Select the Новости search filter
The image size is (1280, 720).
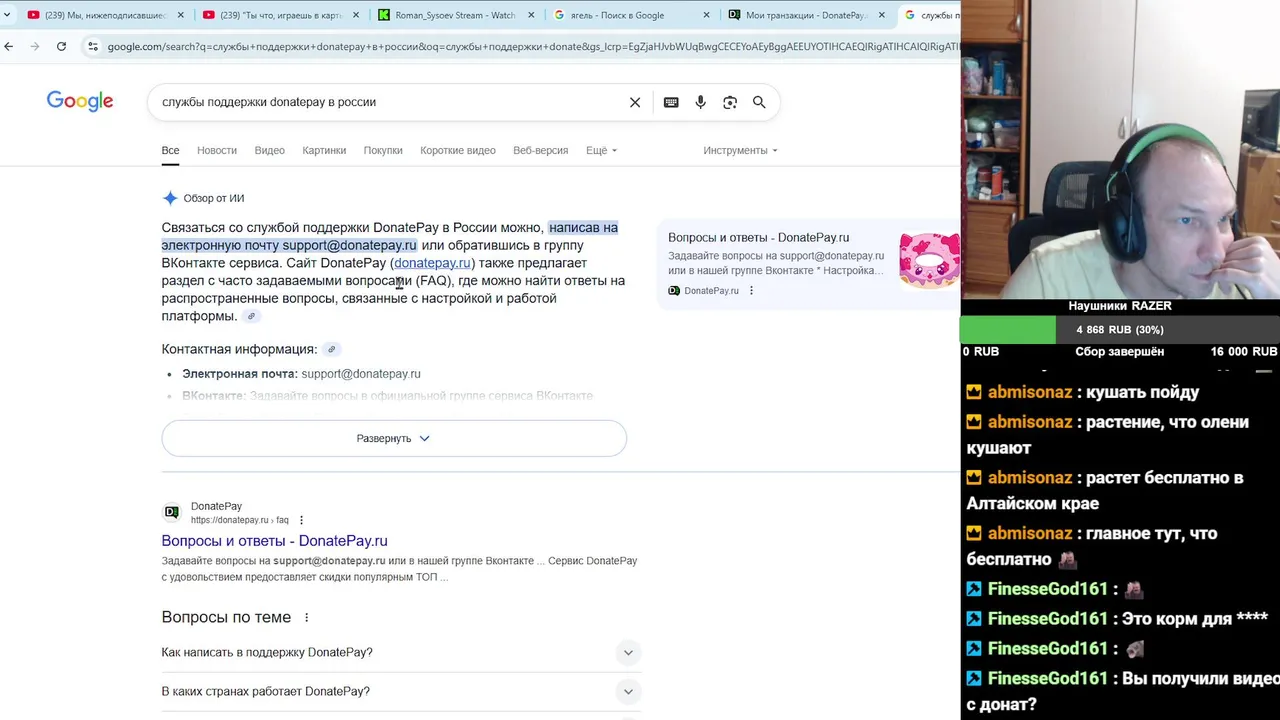click(217, 150)
